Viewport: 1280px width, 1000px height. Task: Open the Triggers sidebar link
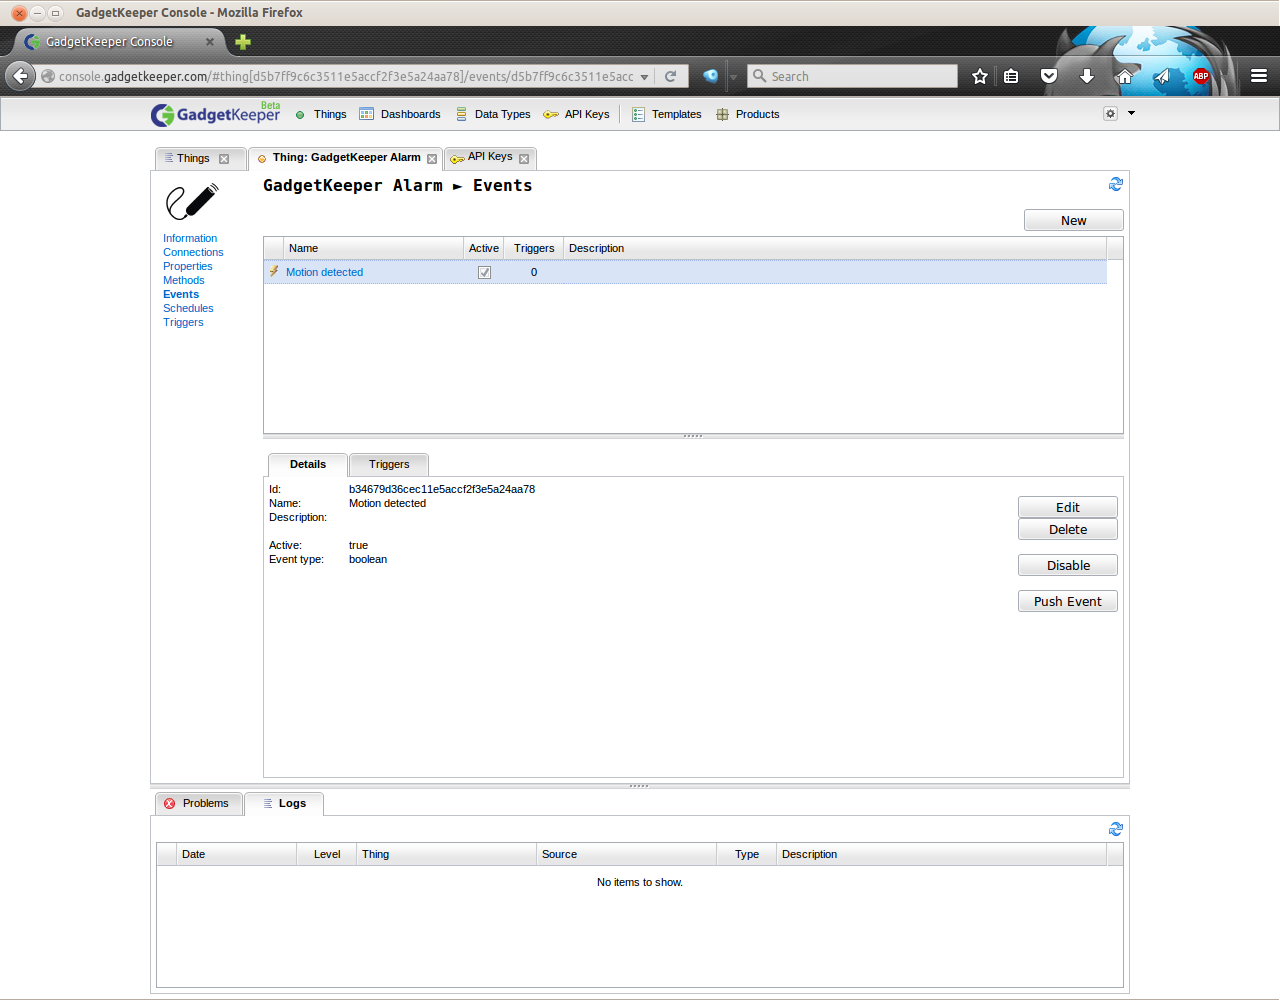click(x=183, y=322)
